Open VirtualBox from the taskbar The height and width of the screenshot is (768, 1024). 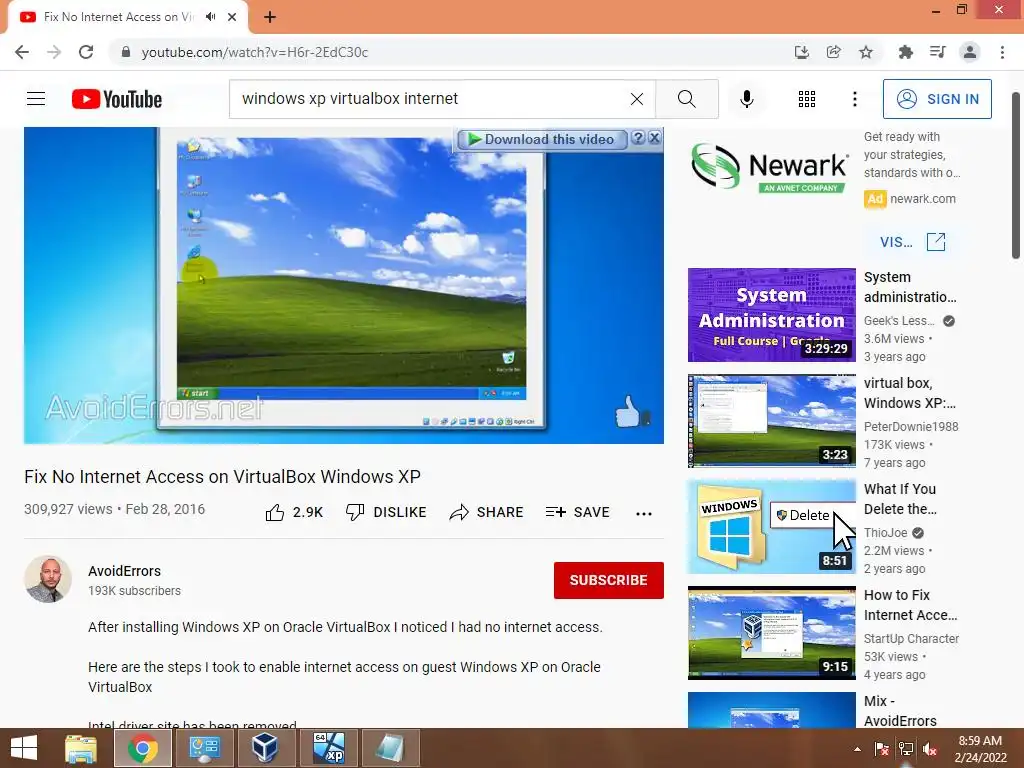pyautogui.click(x=265, y=748)
